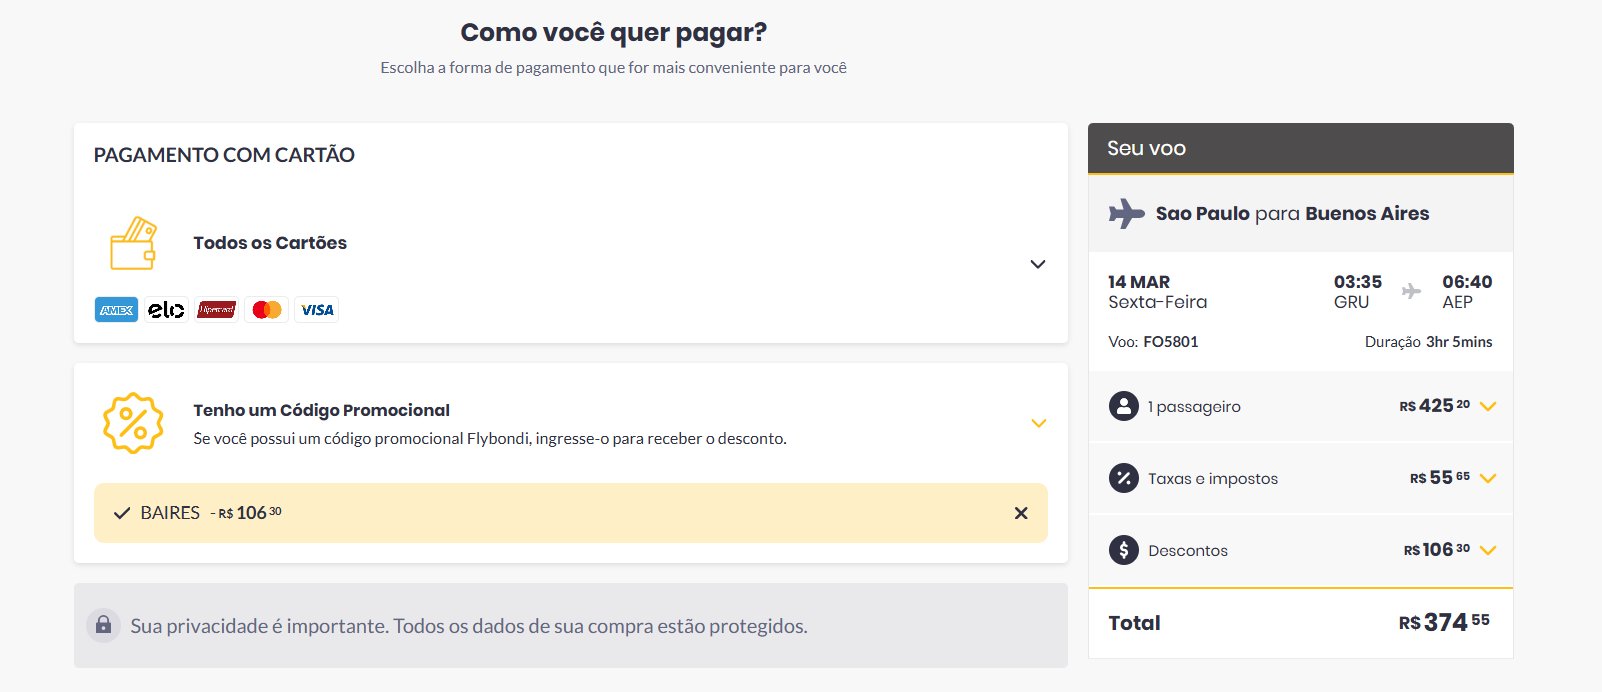
Task: Select the Hipercard logo
Action: [x=216, y=310]
